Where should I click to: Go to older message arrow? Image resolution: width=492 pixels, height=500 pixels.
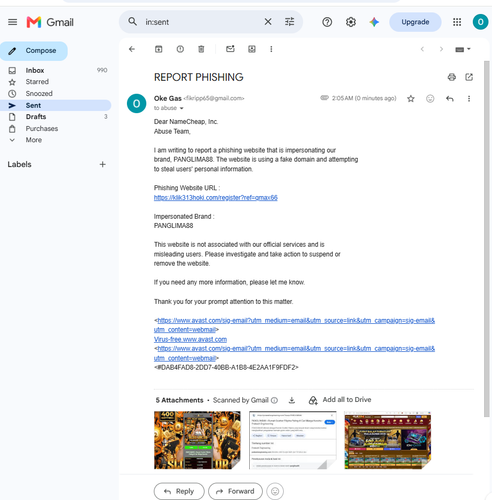(x=441, y=49)
